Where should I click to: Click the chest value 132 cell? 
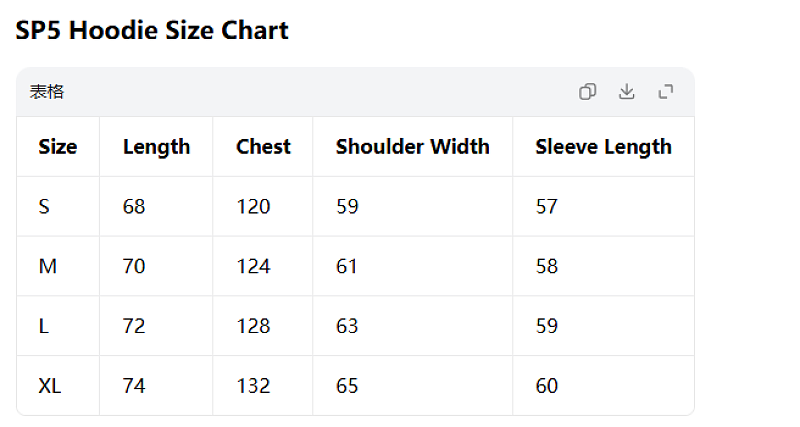pos(263,386)
